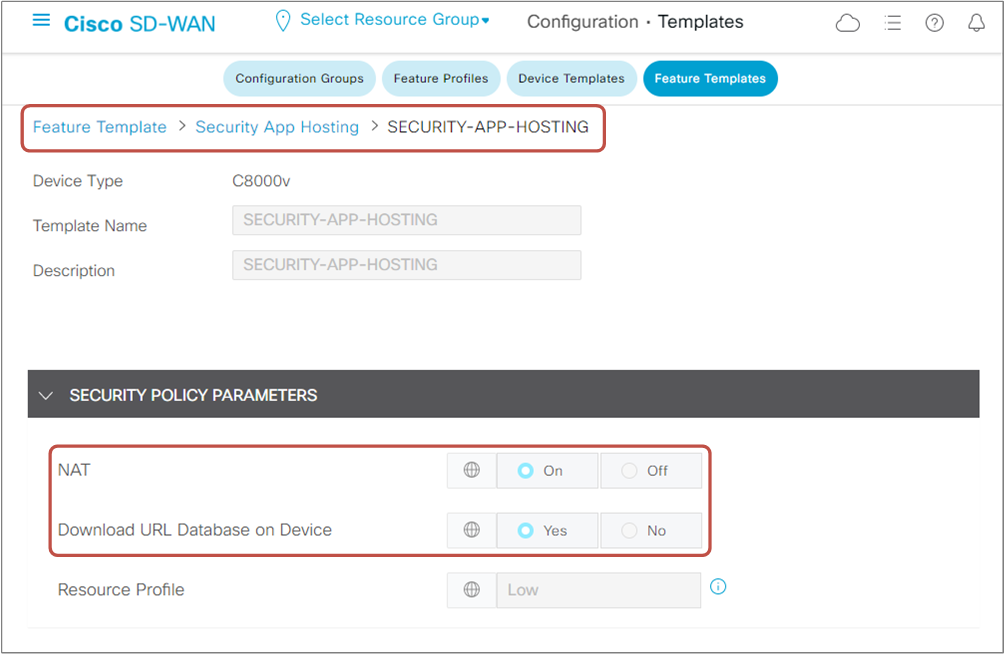Viewport: 1005px width, 654px height.
Task: Switch to the Device Templates tab
Action: pos(571,78)
